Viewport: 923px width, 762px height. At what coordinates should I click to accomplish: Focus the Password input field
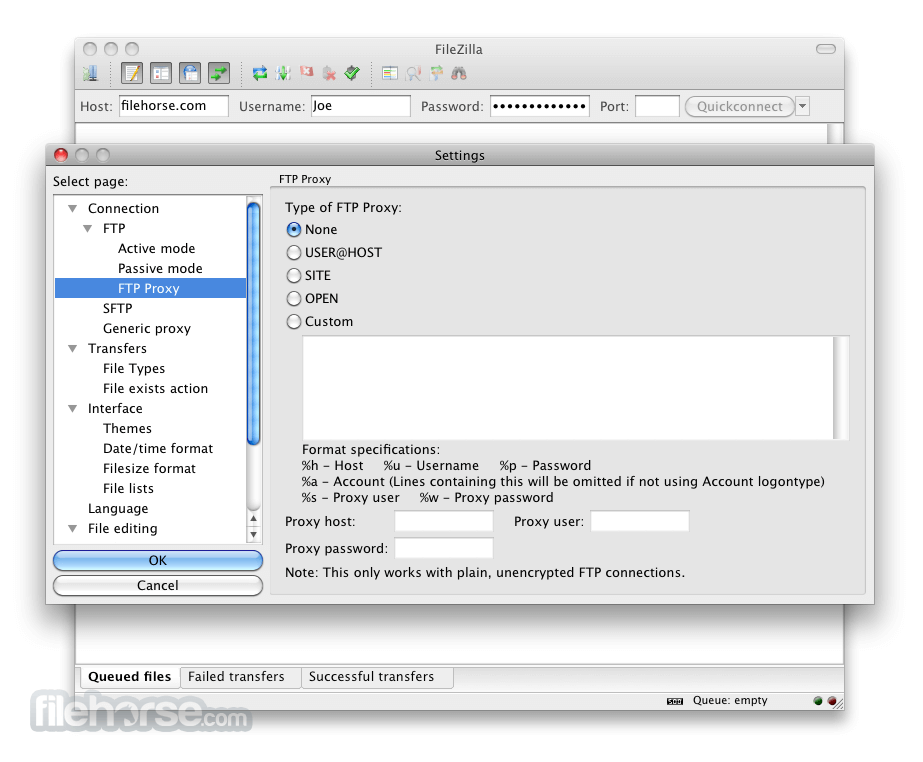point(540,106)
